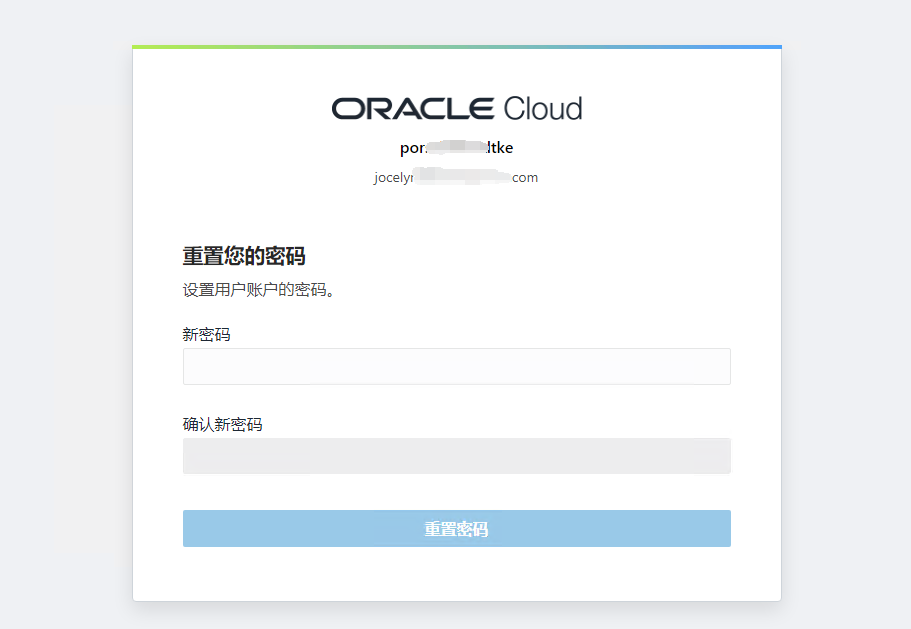Click the 设置用户账户的密码 description text
911x629 pixels.
pos(259,289)
